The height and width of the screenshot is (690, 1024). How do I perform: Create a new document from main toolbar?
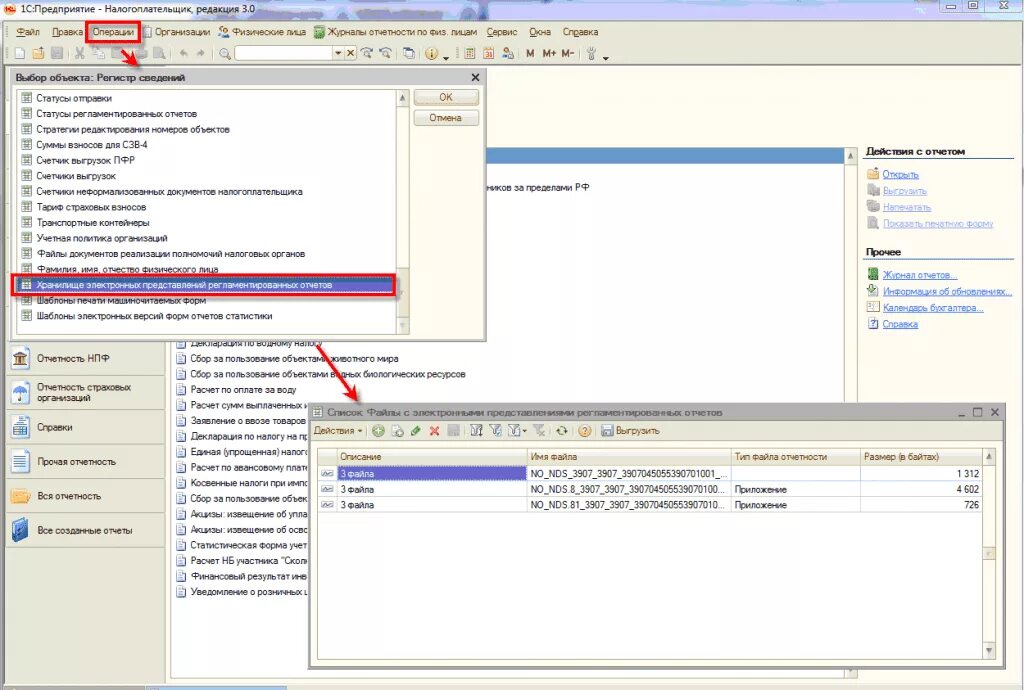pos(20,54)
